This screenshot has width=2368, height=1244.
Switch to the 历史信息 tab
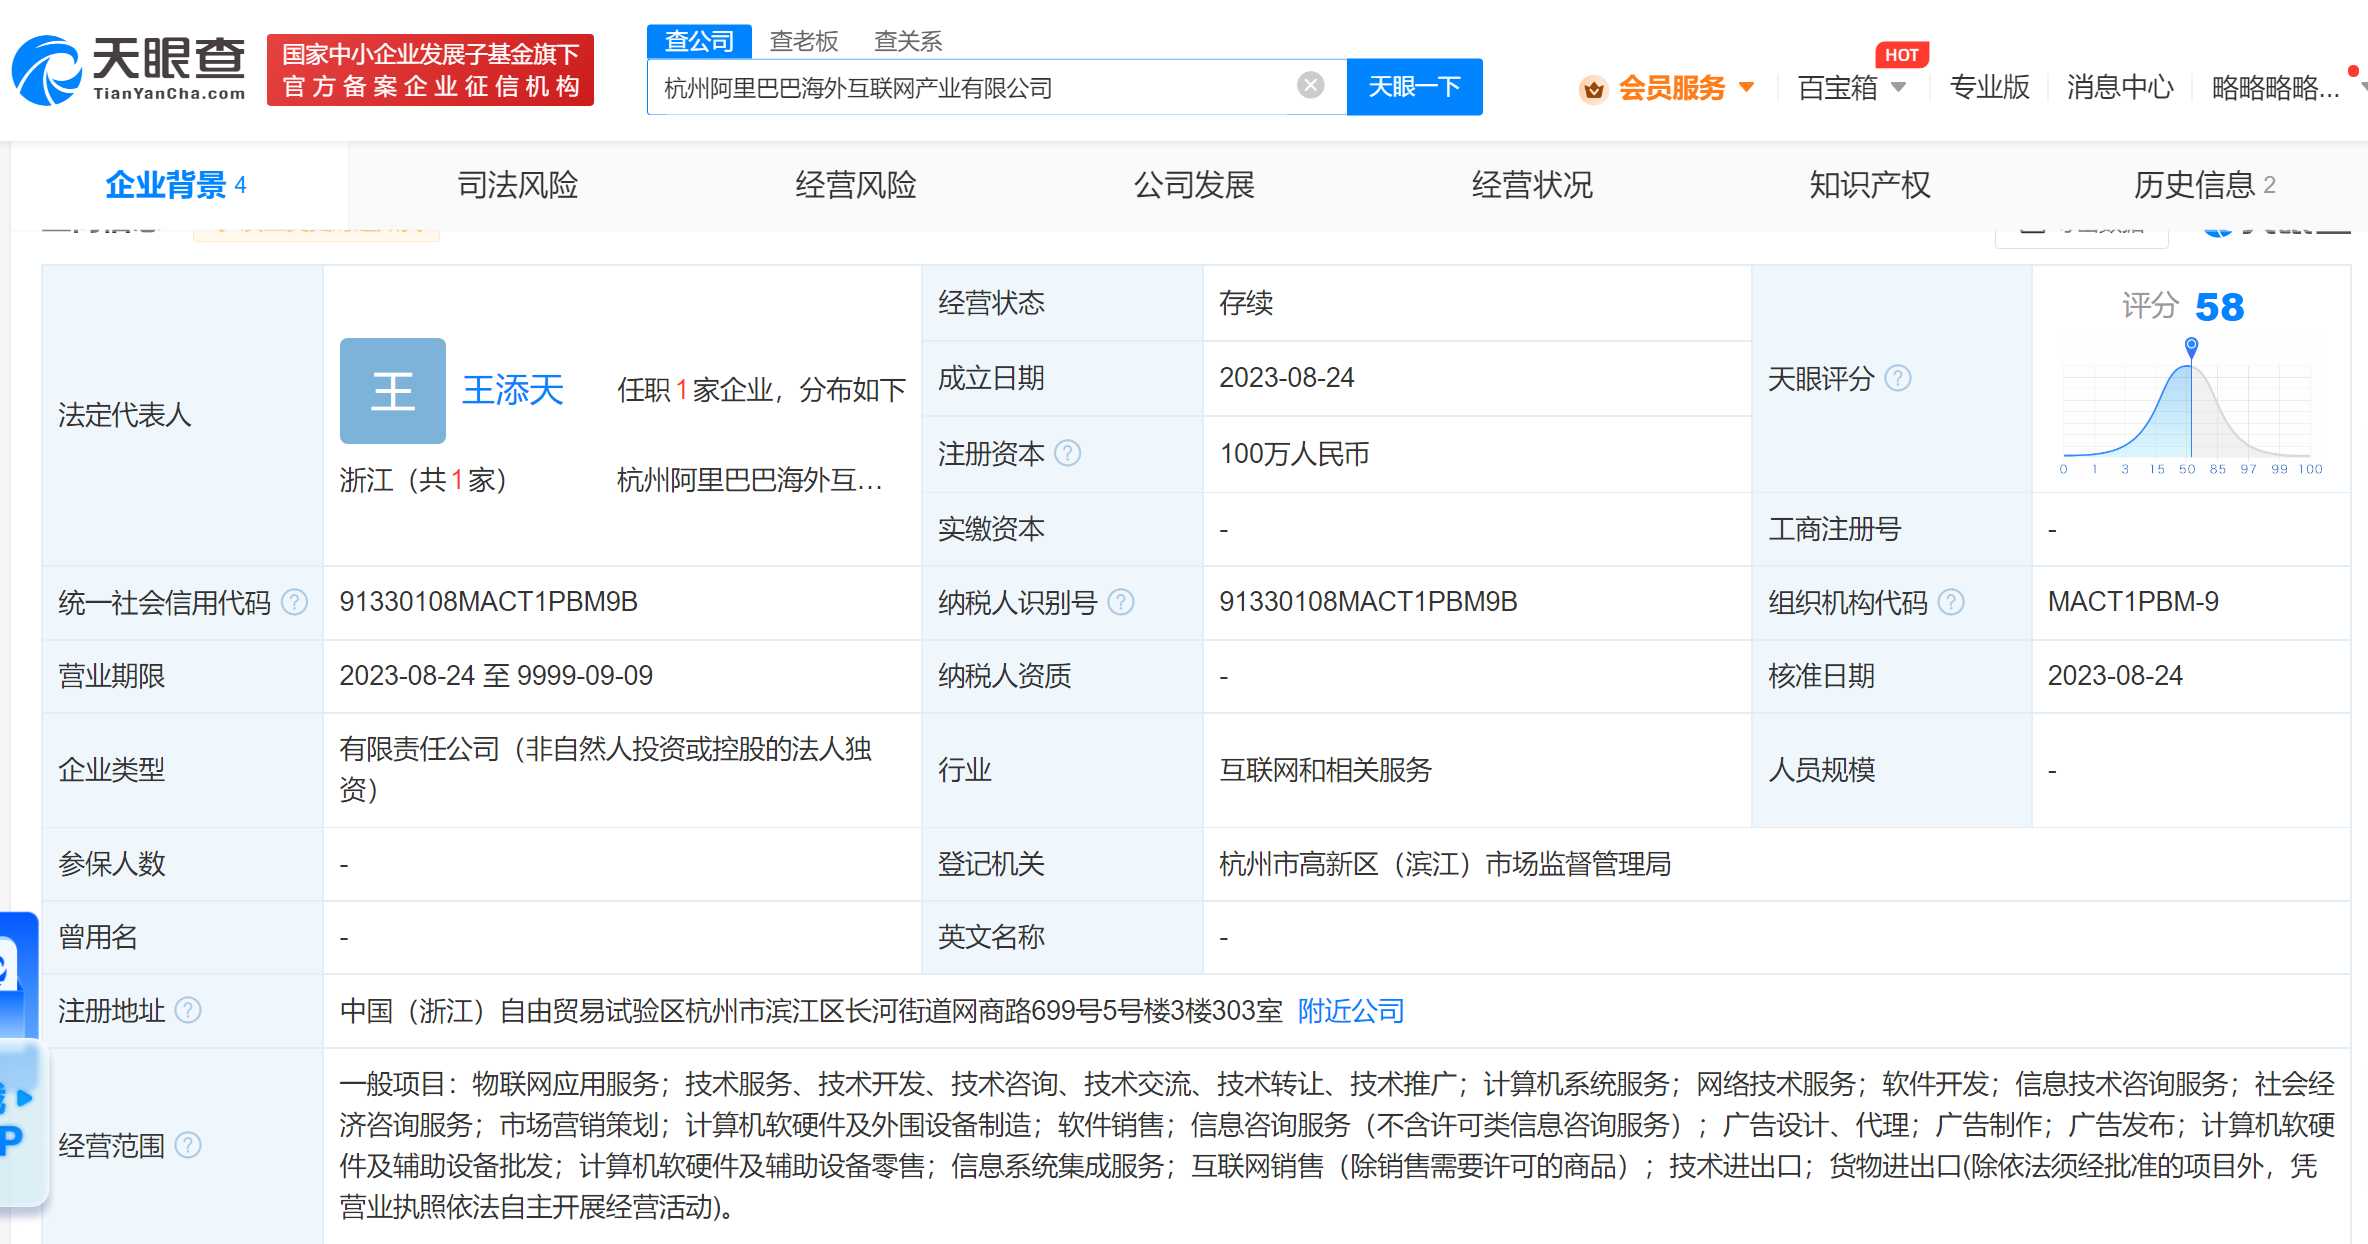2205,185
